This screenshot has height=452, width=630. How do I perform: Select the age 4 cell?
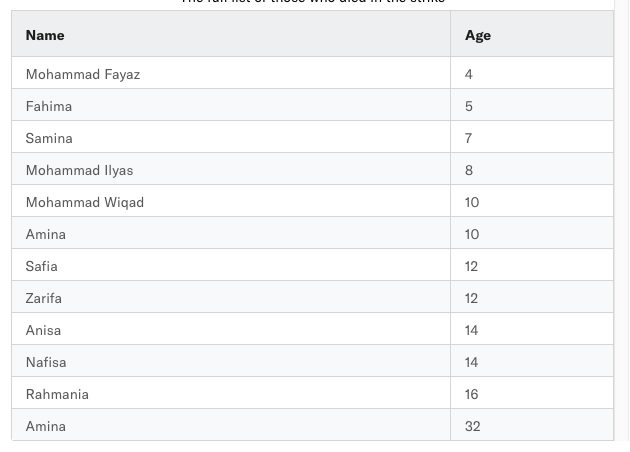[532, 73]
